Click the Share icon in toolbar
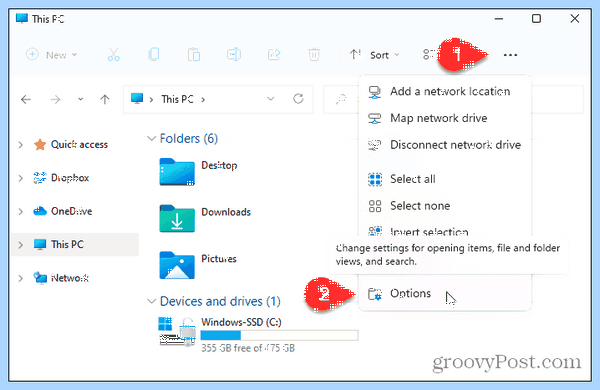Screen dimensions: 600x390 click(274, 55)
